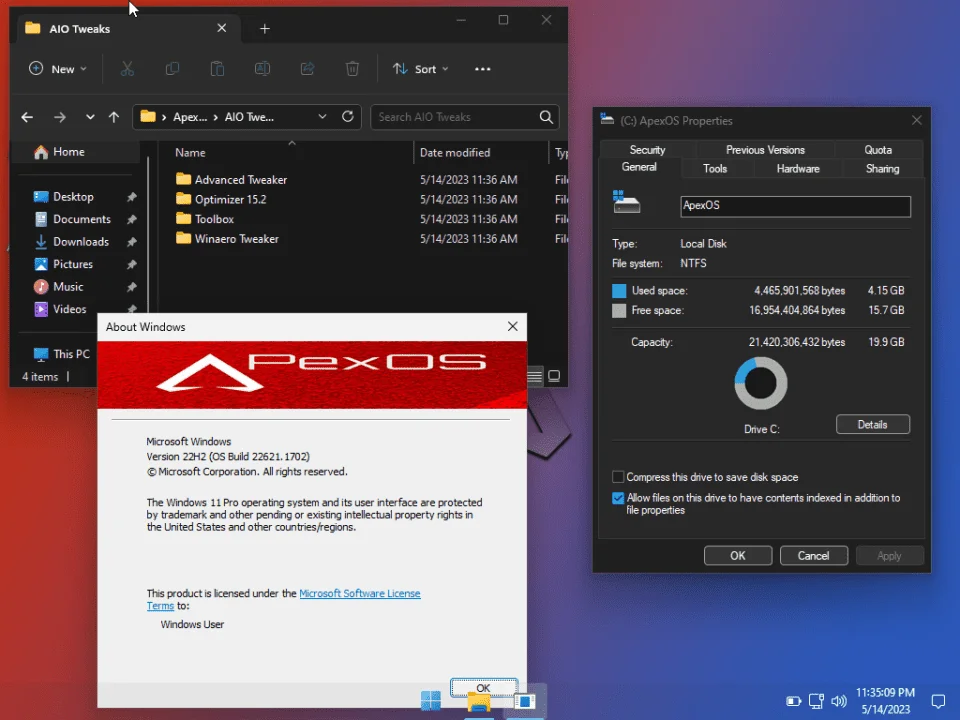Open Documents in the navigation pane

click(x=81, y=219)
